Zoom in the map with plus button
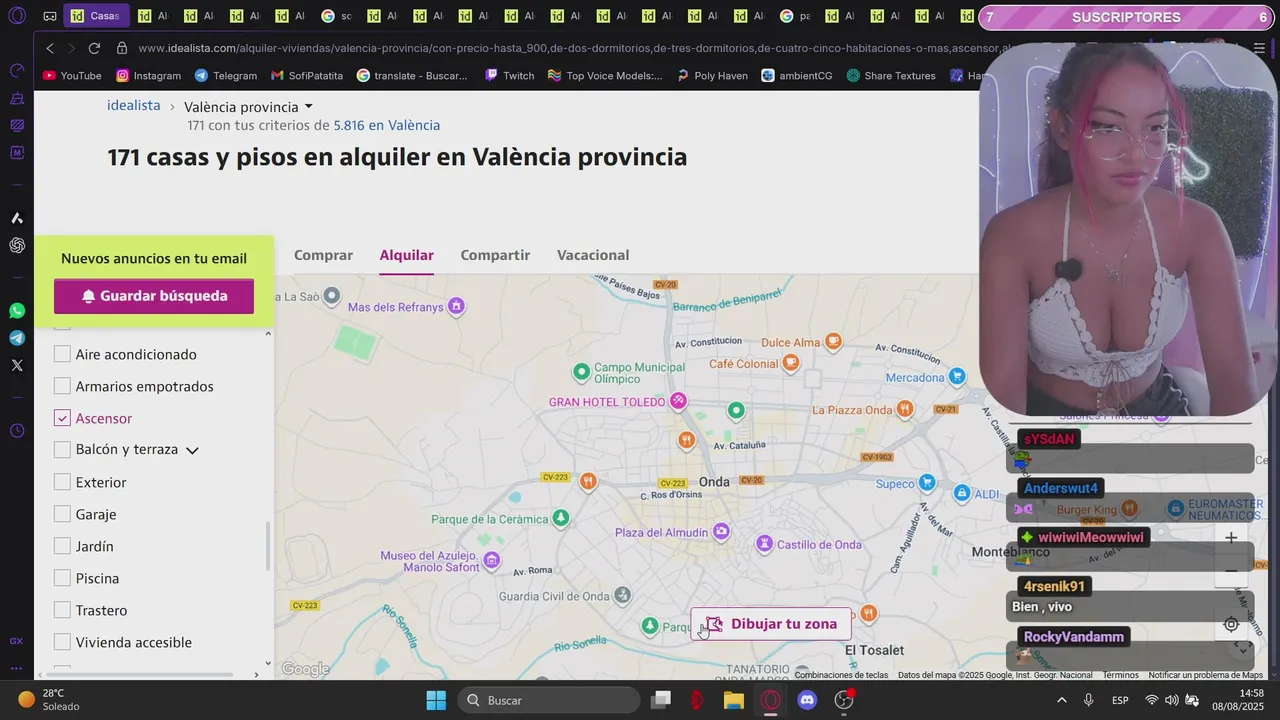 1231,538
